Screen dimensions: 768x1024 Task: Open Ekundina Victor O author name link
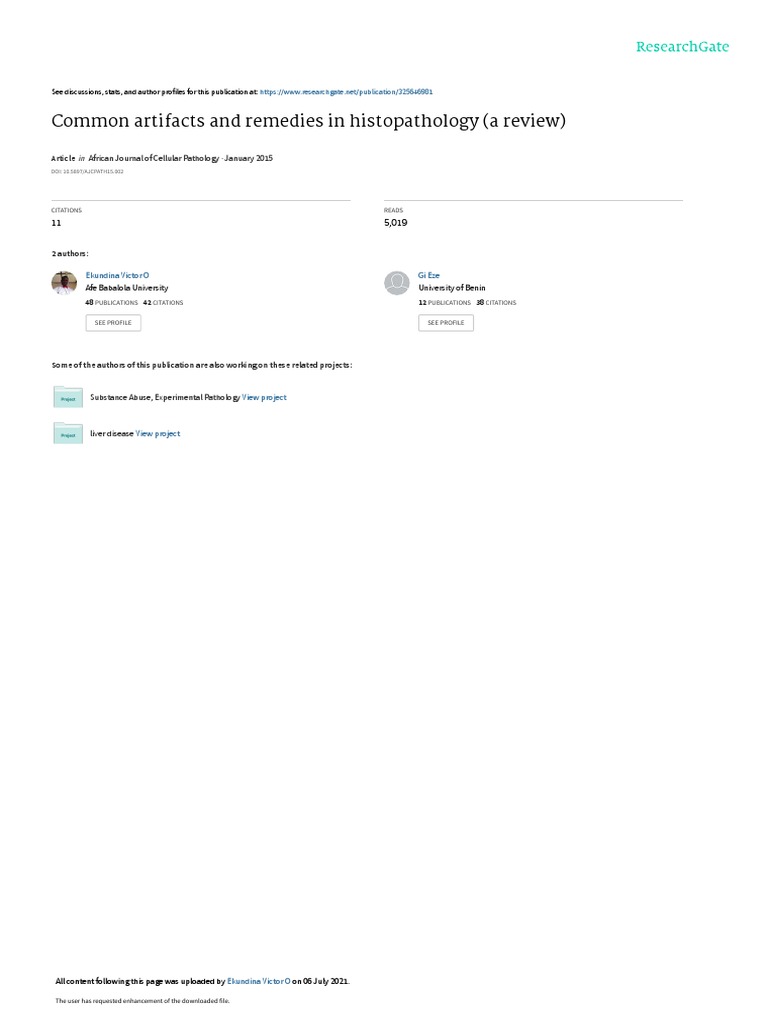click(118, 276)
